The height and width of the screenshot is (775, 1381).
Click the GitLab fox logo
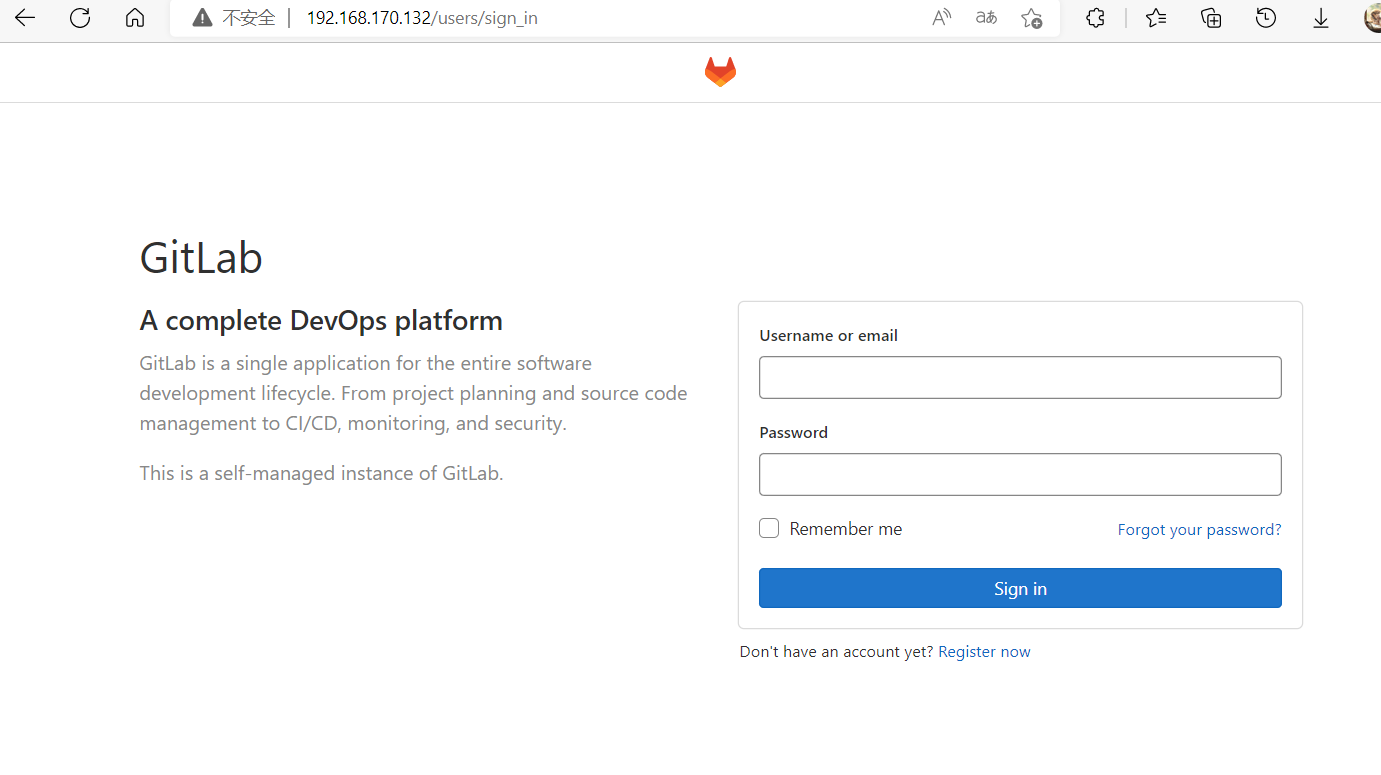pyautogui.click(x=720, y=72)
